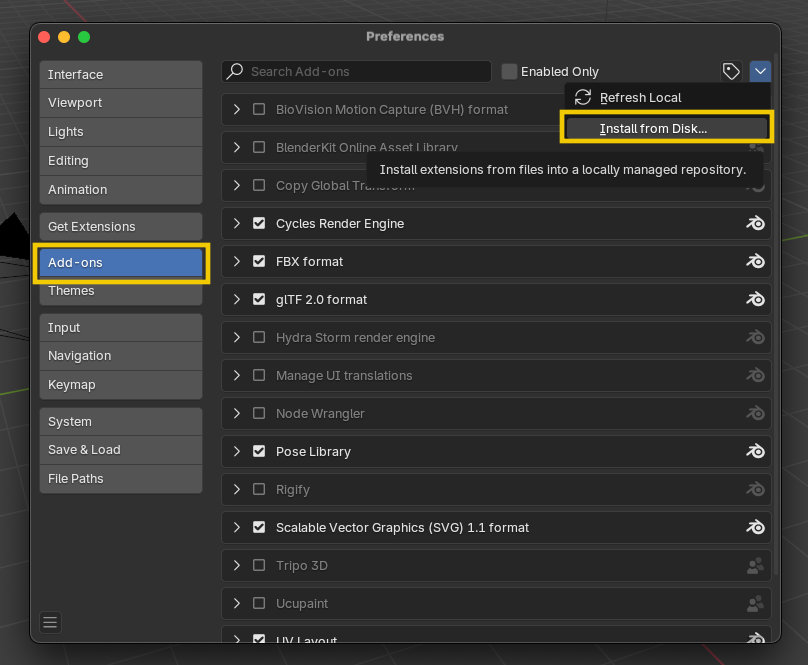Enable the Node Wrangler add-on
The image size is (808, 665).
coord(259,413)
